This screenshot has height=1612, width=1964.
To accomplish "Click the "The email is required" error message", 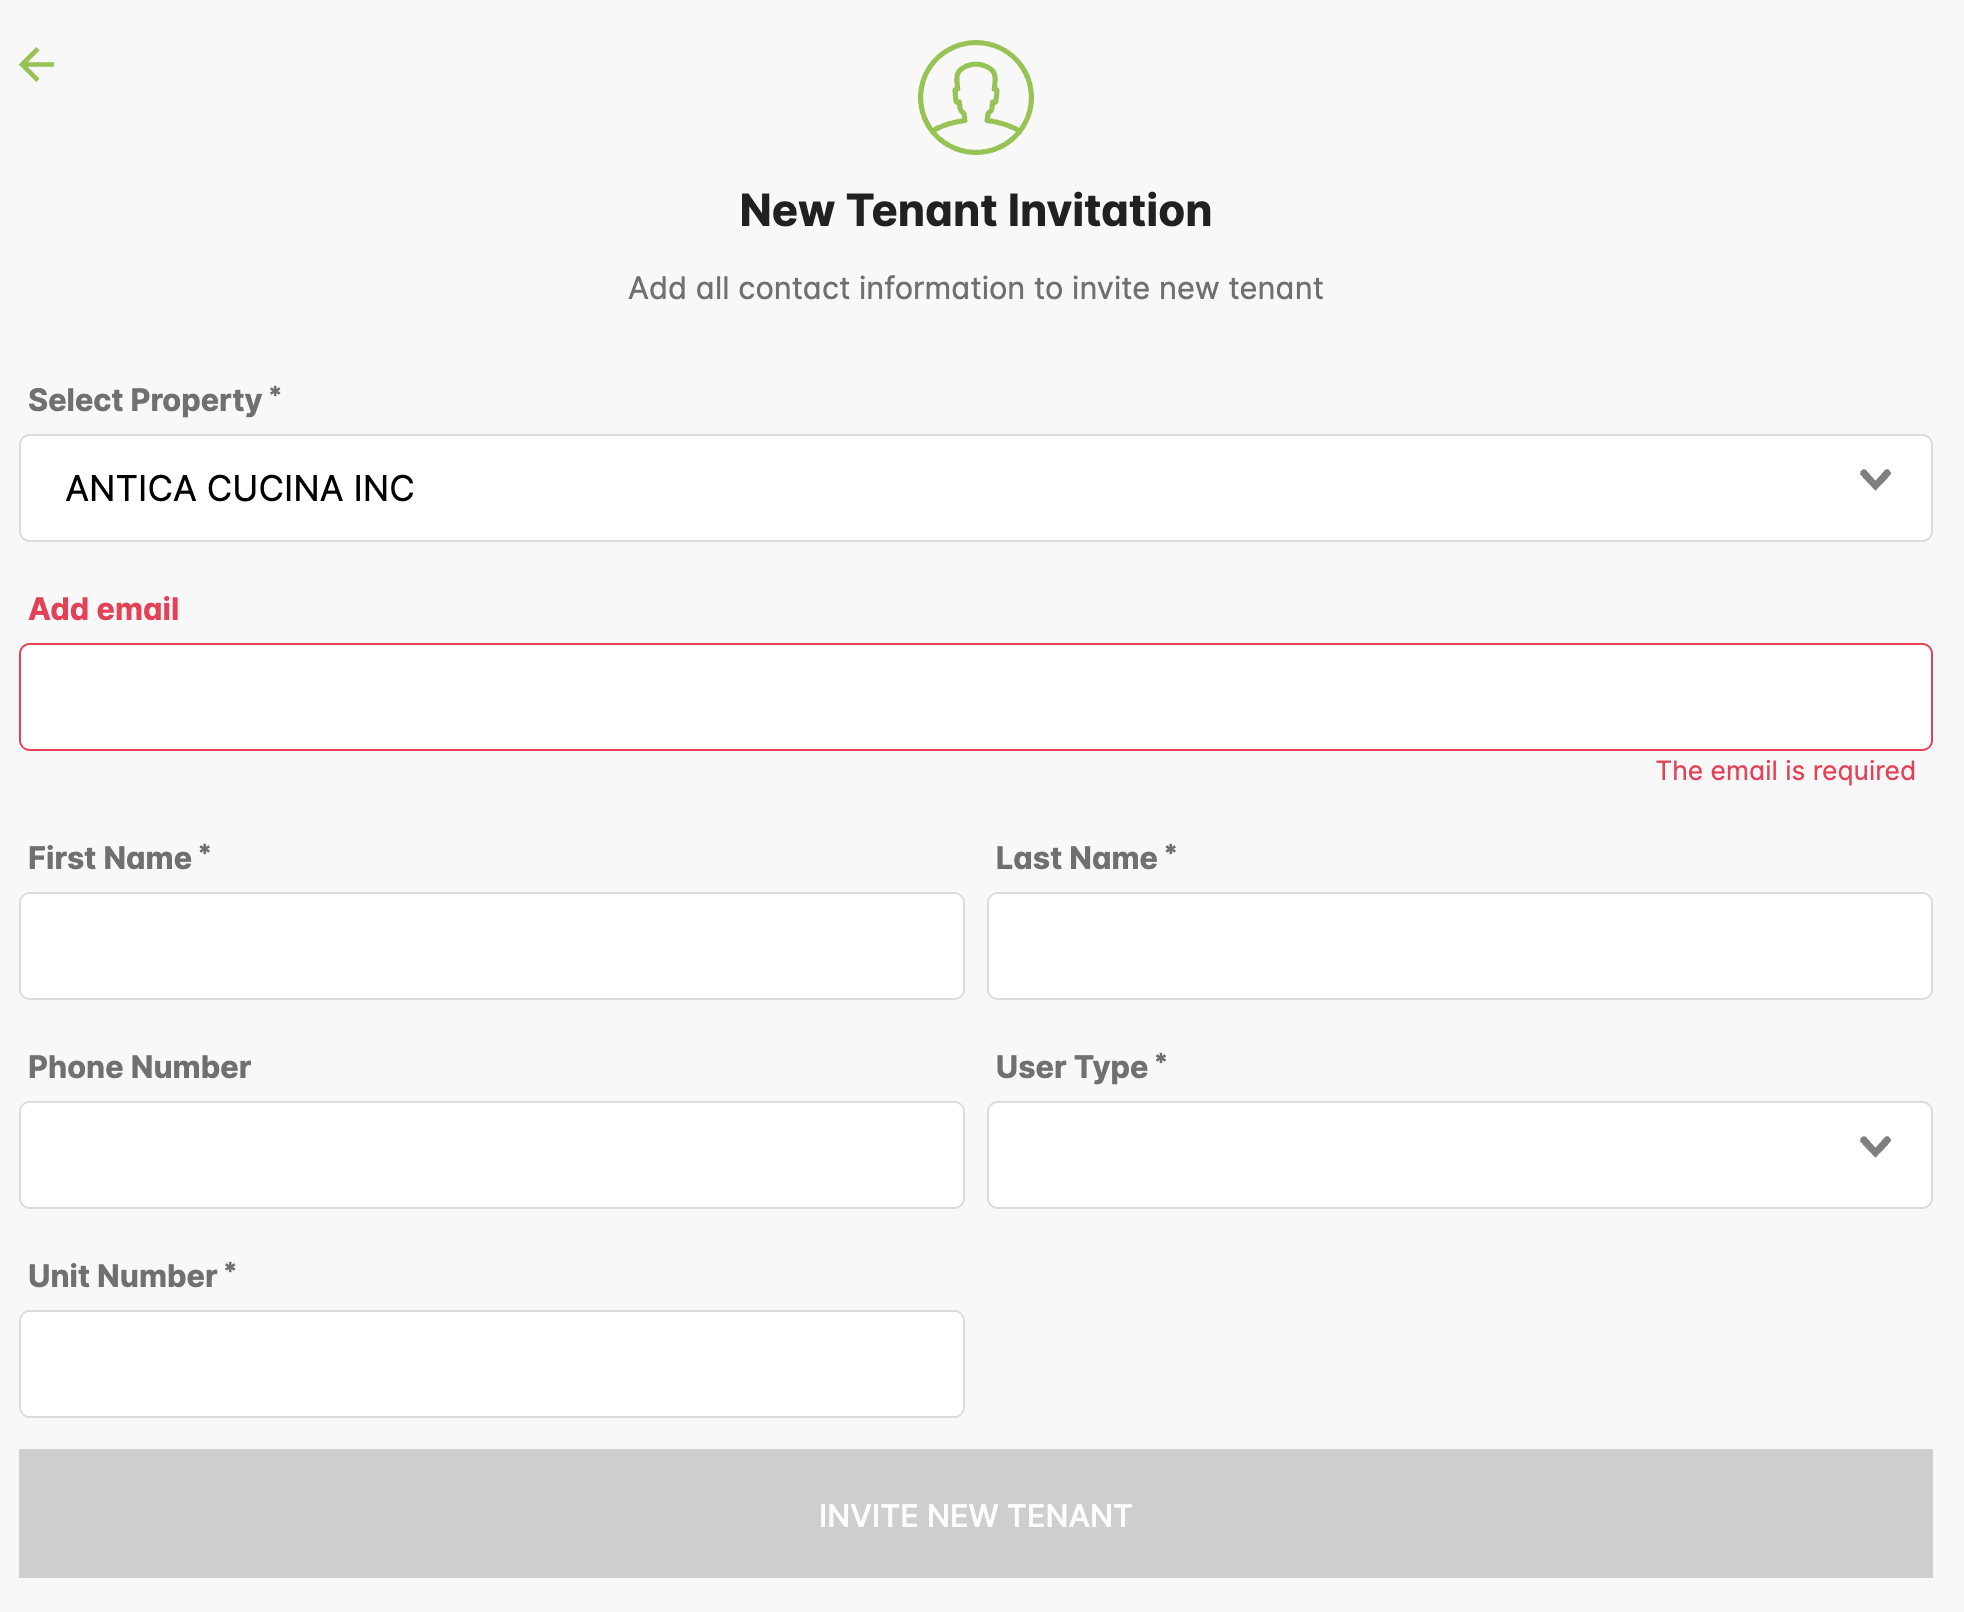I will tap(1784, 771).
